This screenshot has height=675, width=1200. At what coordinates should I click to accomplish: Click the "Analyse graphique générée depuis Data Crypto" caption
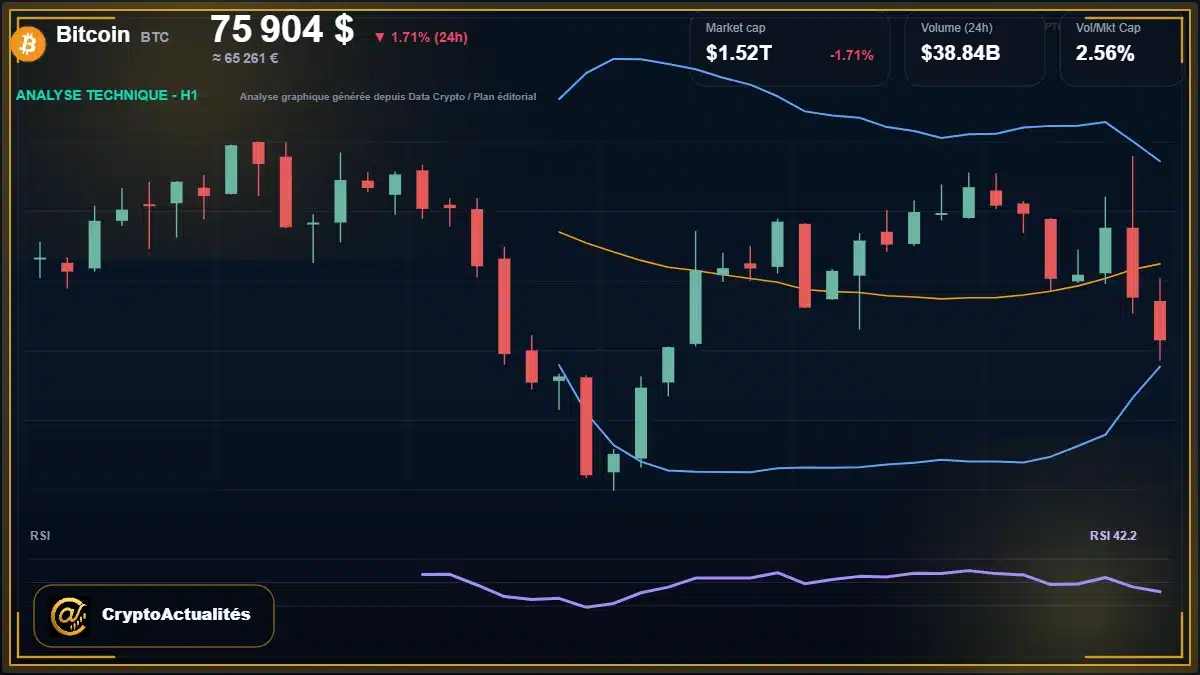[x=388, y=97]
